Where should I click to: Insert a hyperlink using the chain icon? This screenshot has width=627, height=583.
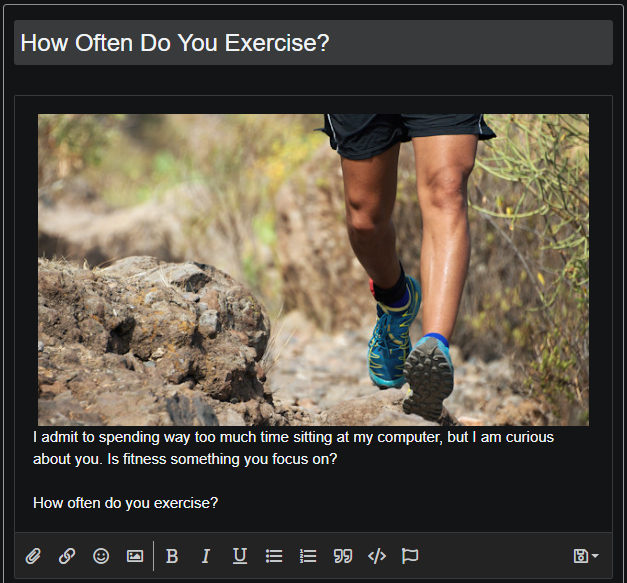click(67, 556)
